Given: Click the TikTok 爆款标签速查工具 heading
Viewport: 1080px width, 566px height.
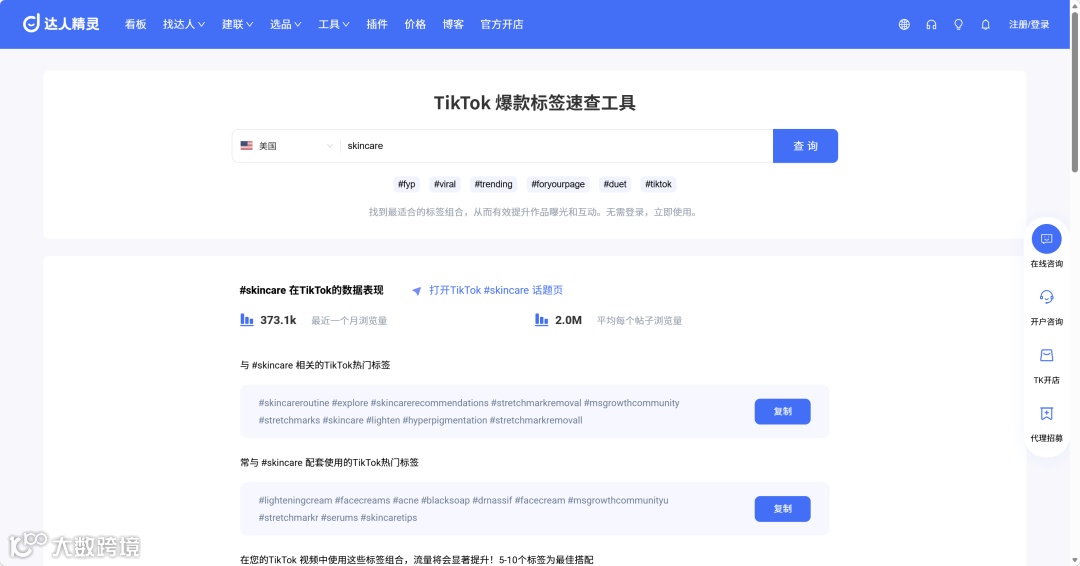Looking at the screenshot, I should pyautogui.click(x=534, y=103).
